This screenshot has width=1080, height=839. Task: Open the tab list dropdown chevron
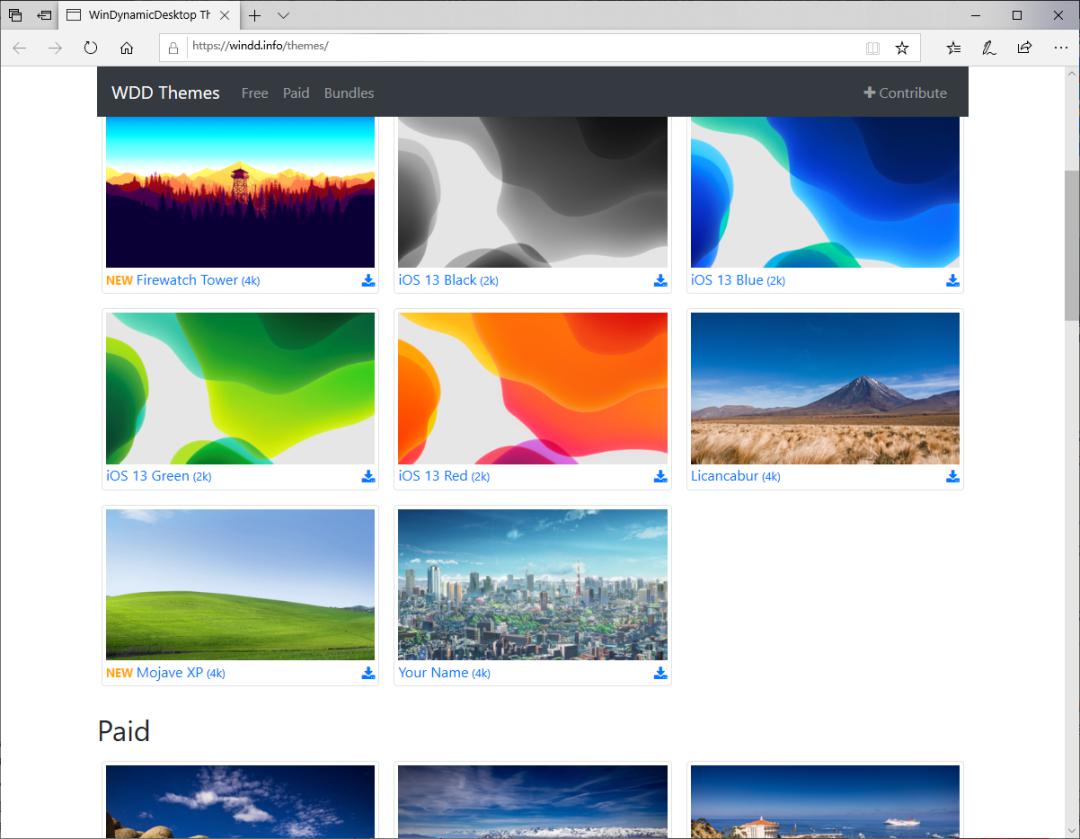pyautogui.click(x=284, y=15)
